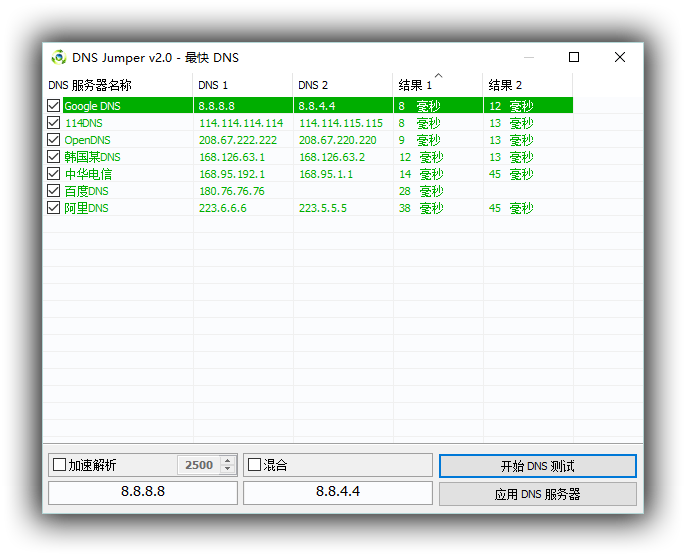Close the DNS Jumper window
686x556 pixels.
620,57
